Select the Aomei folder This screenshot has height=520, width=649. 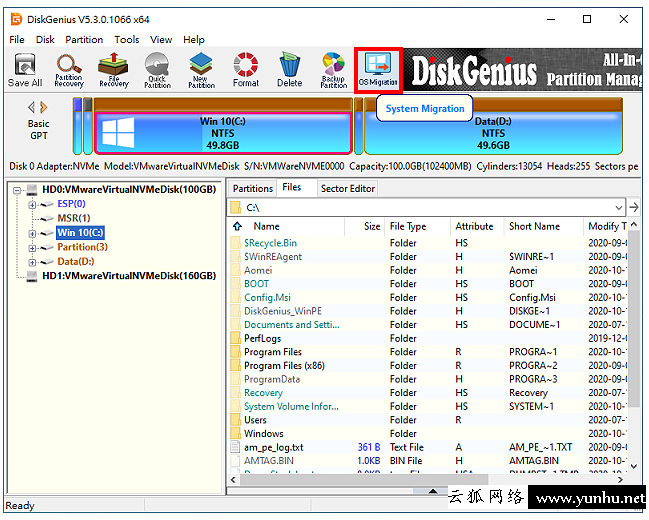[258, 270]
